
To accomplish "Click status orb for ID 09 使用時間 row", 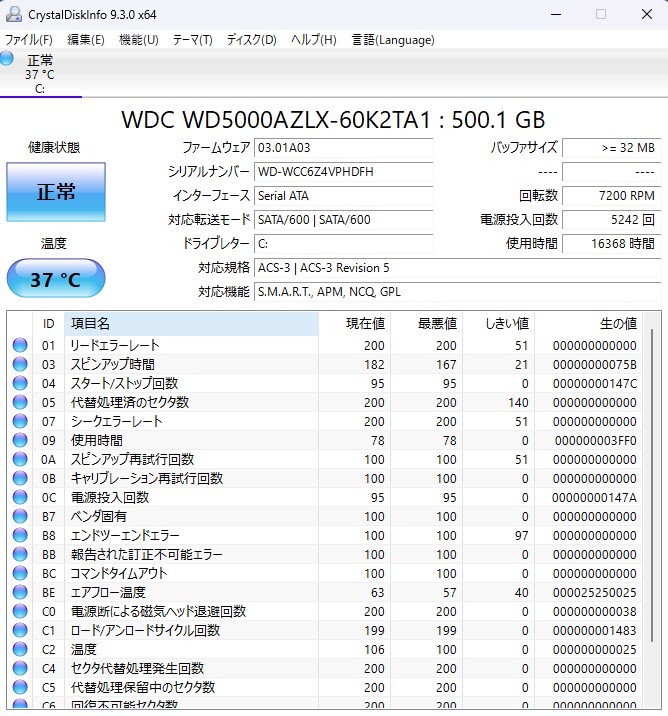I will point(20,440).
